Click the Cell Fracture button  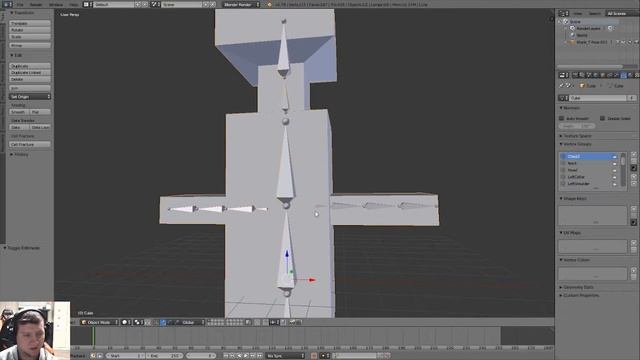tap(30, 144)
